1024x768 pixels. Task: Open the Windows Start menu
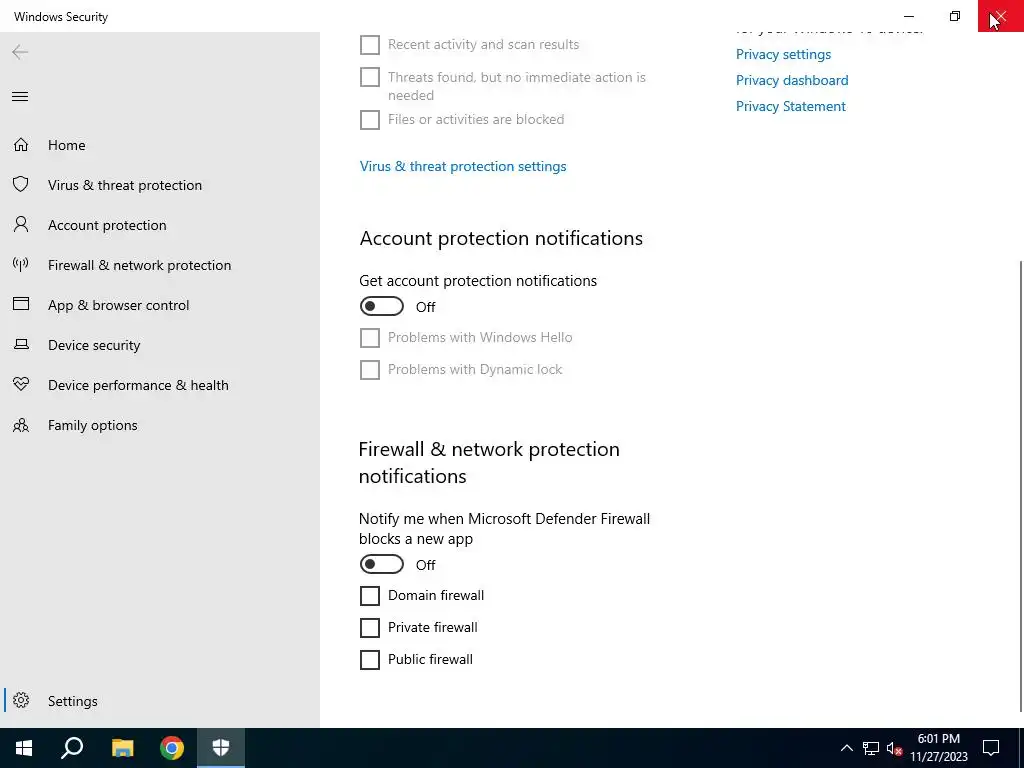point(24,748)
